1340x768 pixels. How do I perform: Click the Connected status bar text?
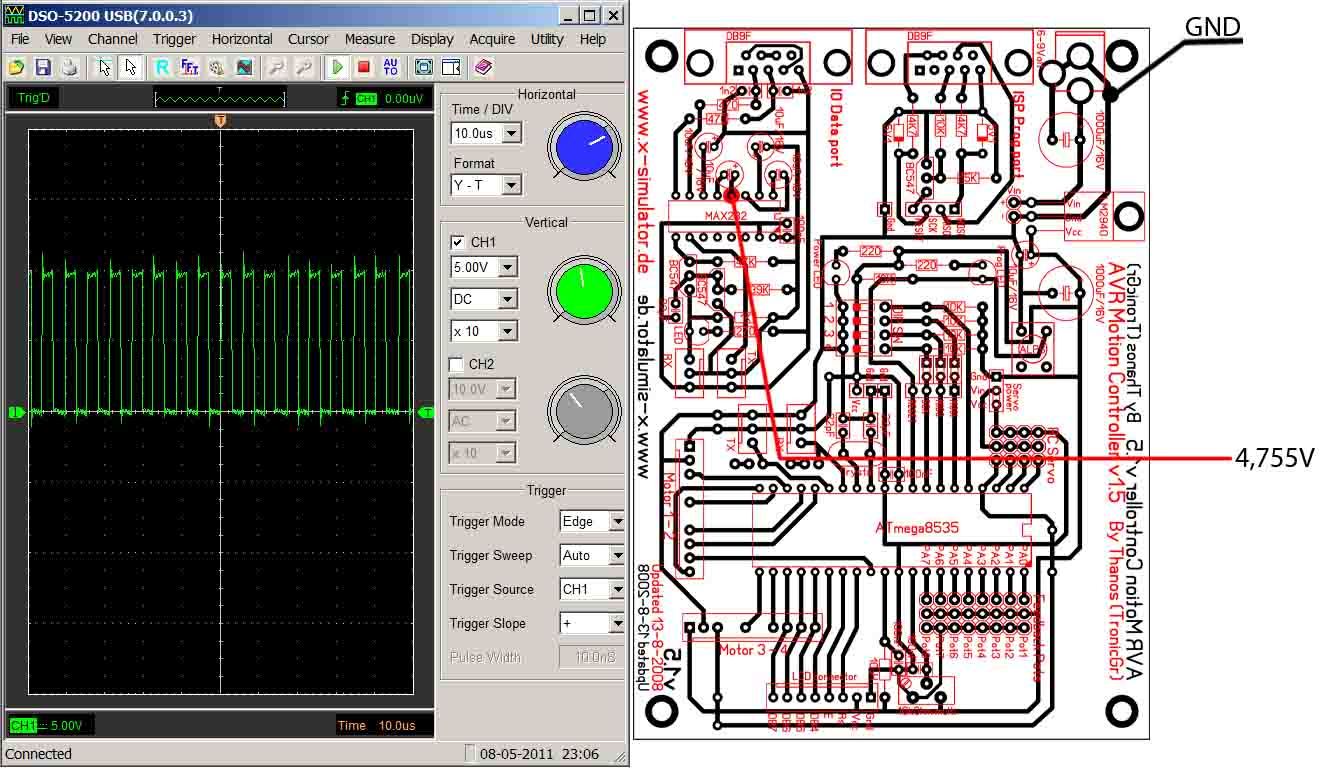tap(39, 754)
